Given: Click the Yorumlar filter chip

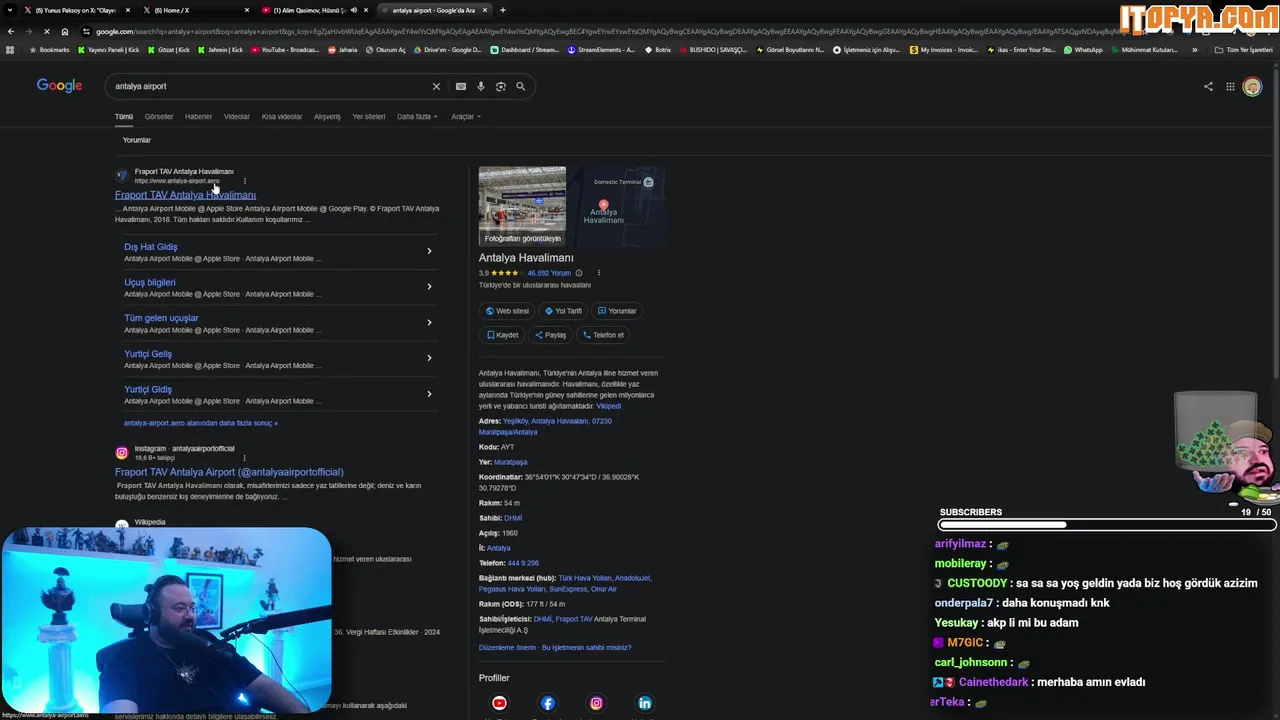Looking at the screenshot, I should (136, 140).
